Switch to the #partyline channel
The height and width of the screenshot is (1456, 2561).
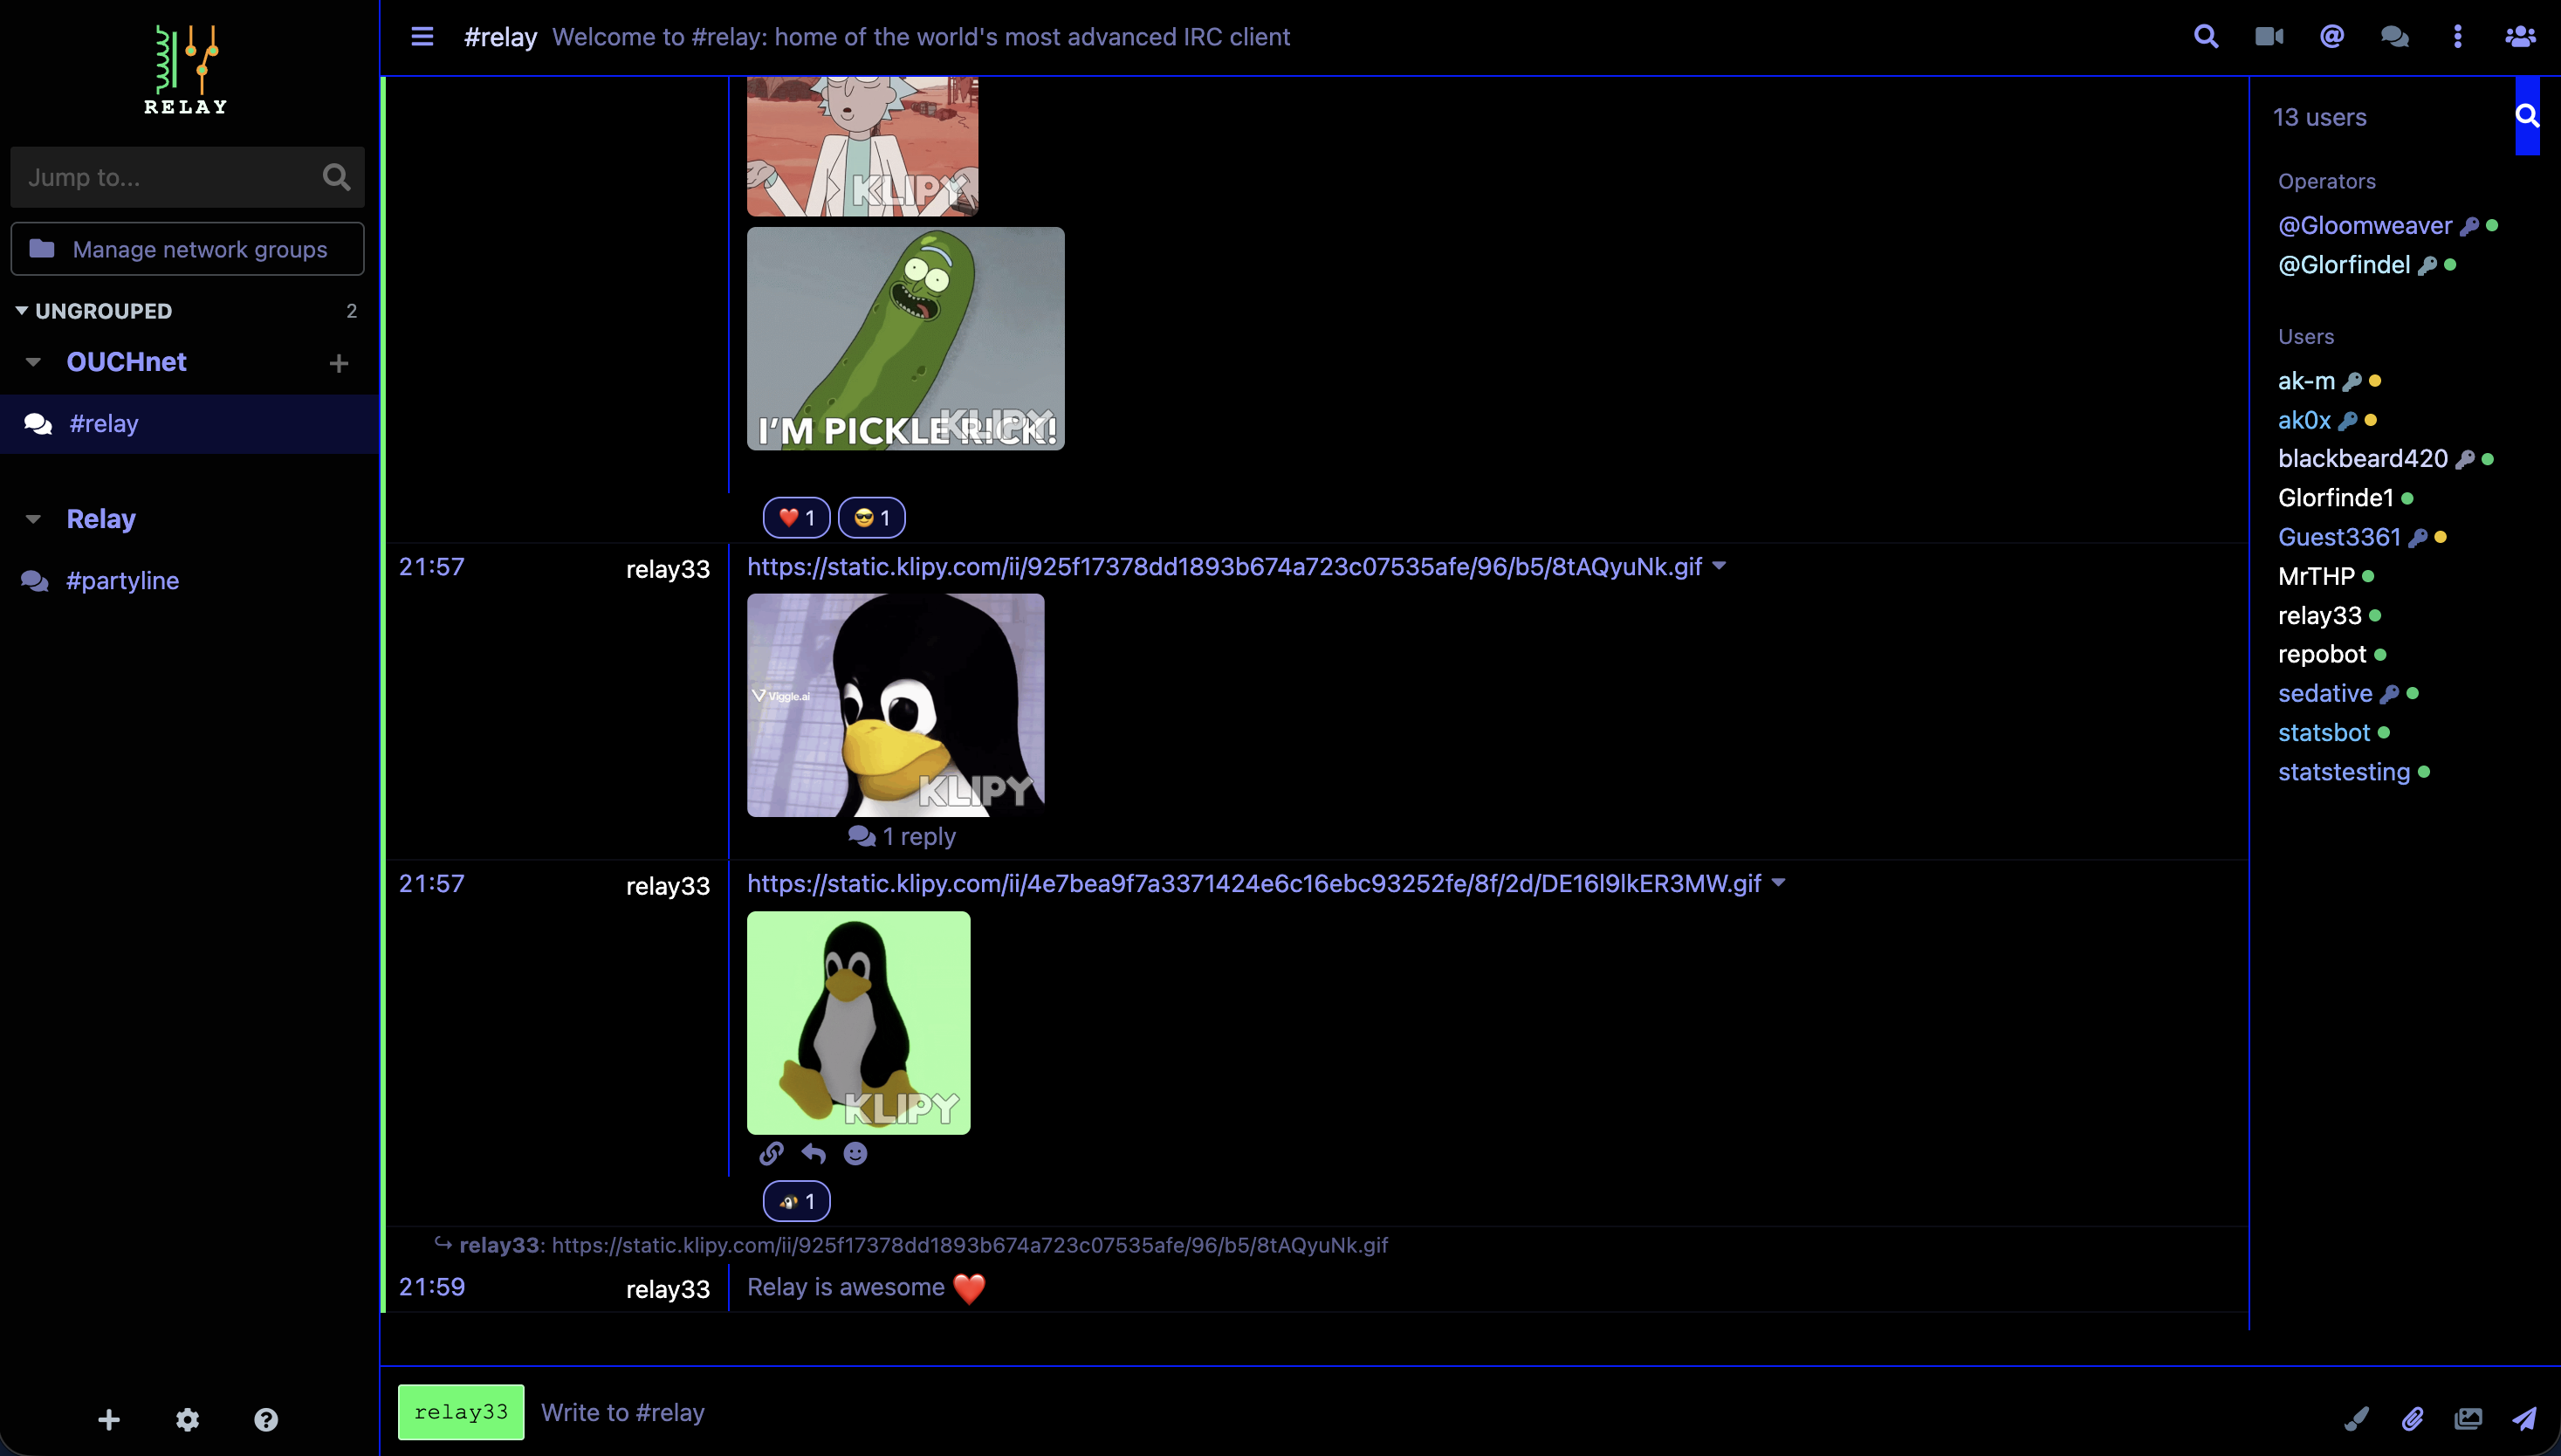click(122, 581)
